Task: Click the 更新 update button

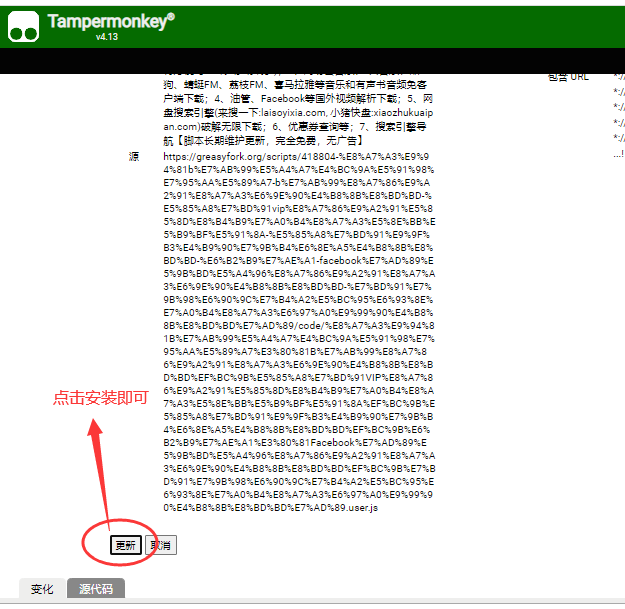Action: tap(126, 545)
